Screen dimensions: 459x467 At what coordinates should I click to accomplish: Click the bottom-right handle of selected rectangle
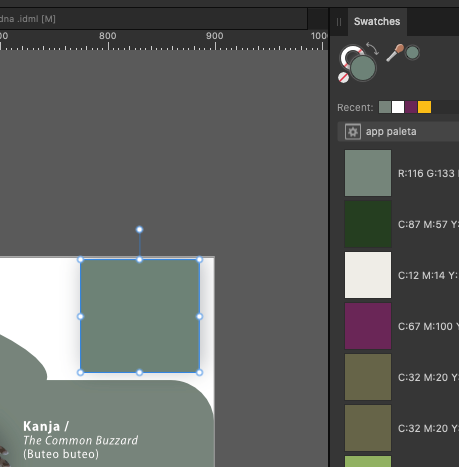pyautogui.click(x=199, y=373)
